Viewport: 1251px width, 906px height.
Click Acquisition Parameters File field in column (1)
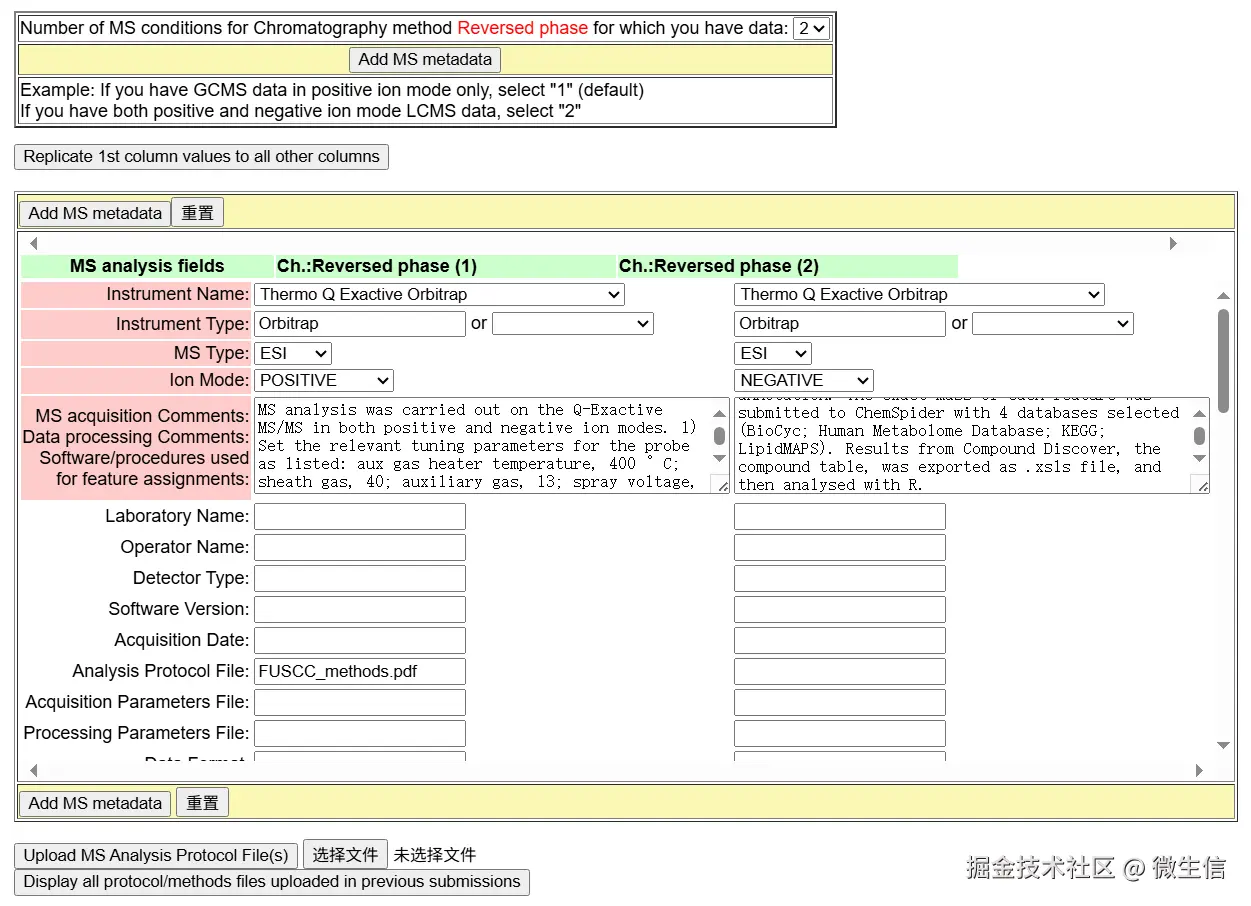pyautogui.click(x=360, y=703)
